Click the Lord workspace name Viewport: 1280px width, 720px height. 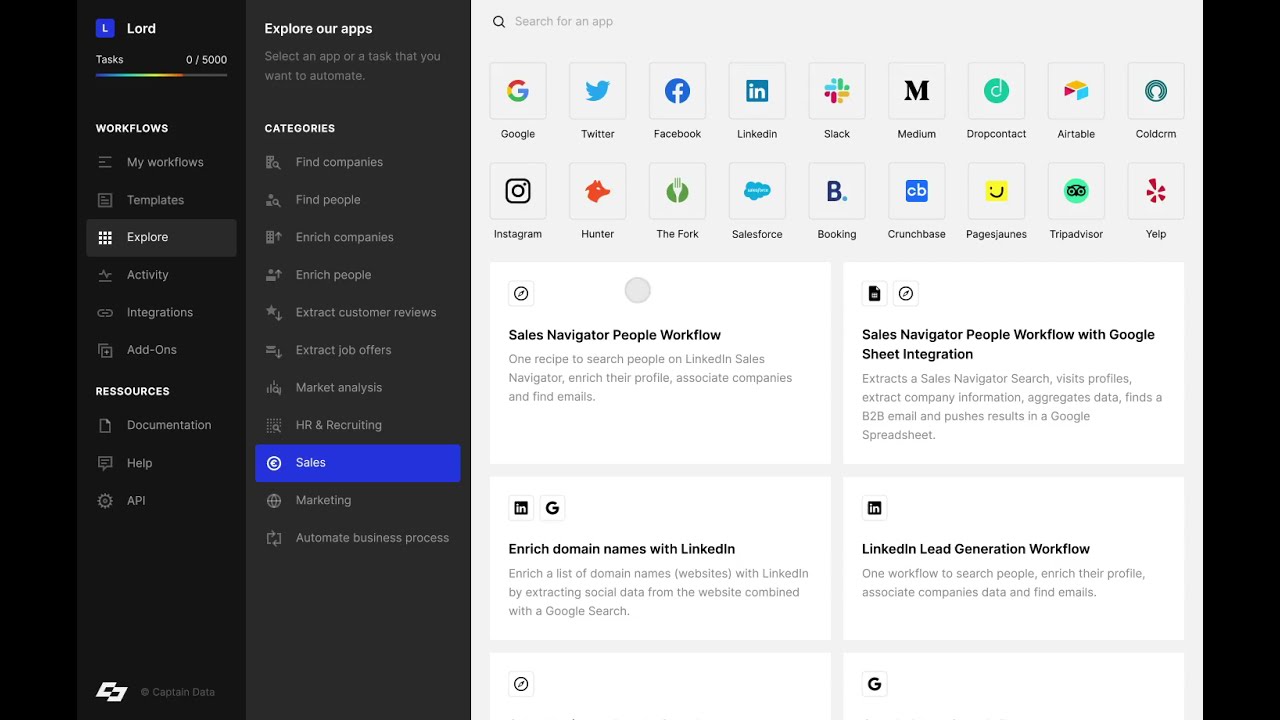click(141, 28)
